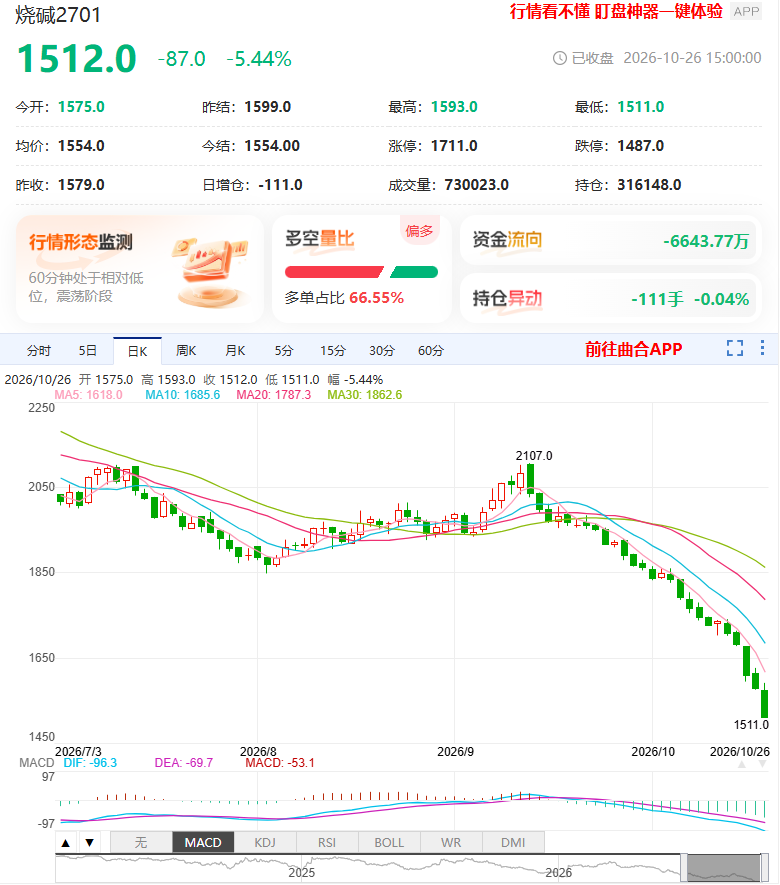
Task: Click the 偏多 badge
Action: coord(419,230)
